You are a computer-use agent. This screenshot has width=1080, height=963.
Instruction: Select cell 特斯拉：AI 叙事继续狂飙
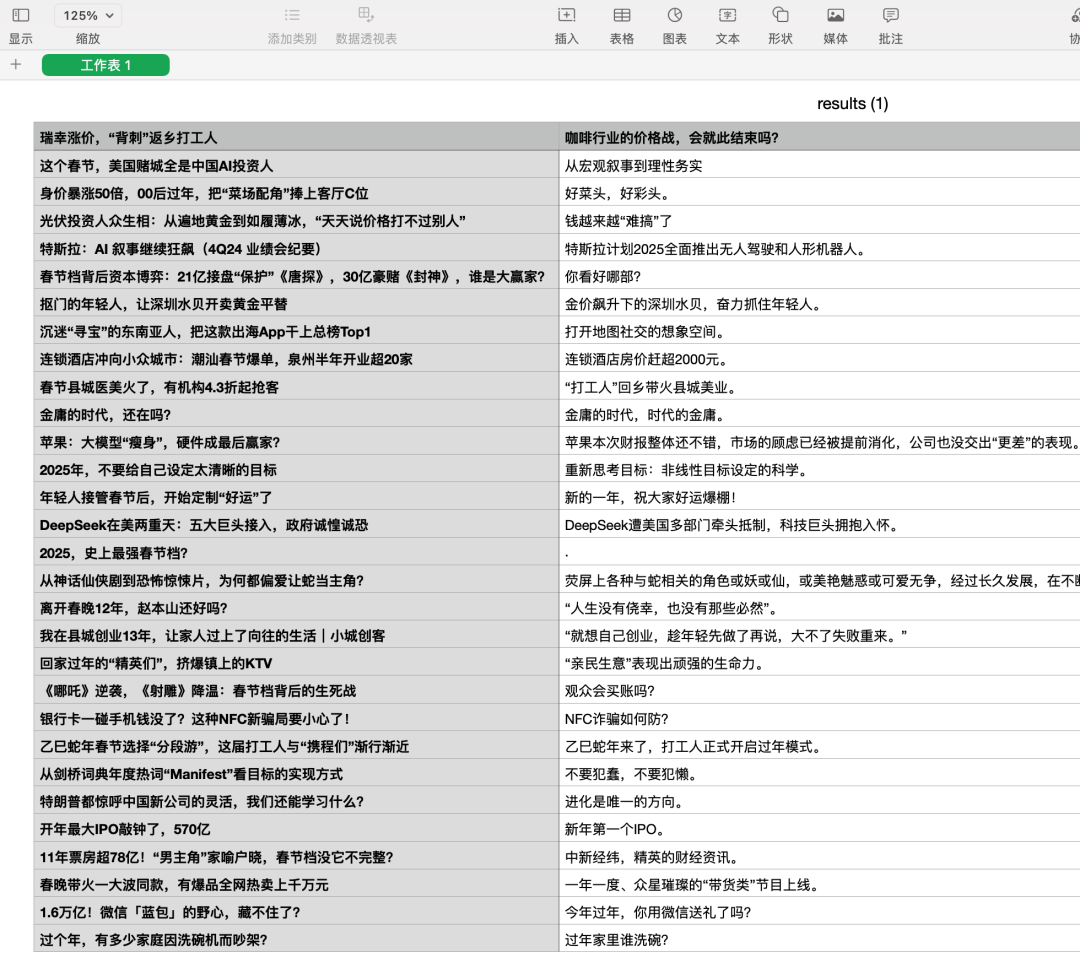tap(296, 249)
